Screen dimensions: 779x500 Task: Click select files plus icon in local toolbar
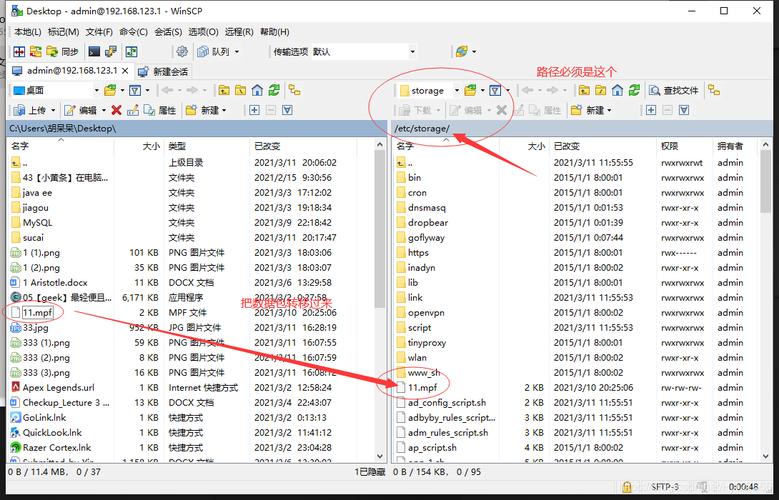[x=254, y=110]
